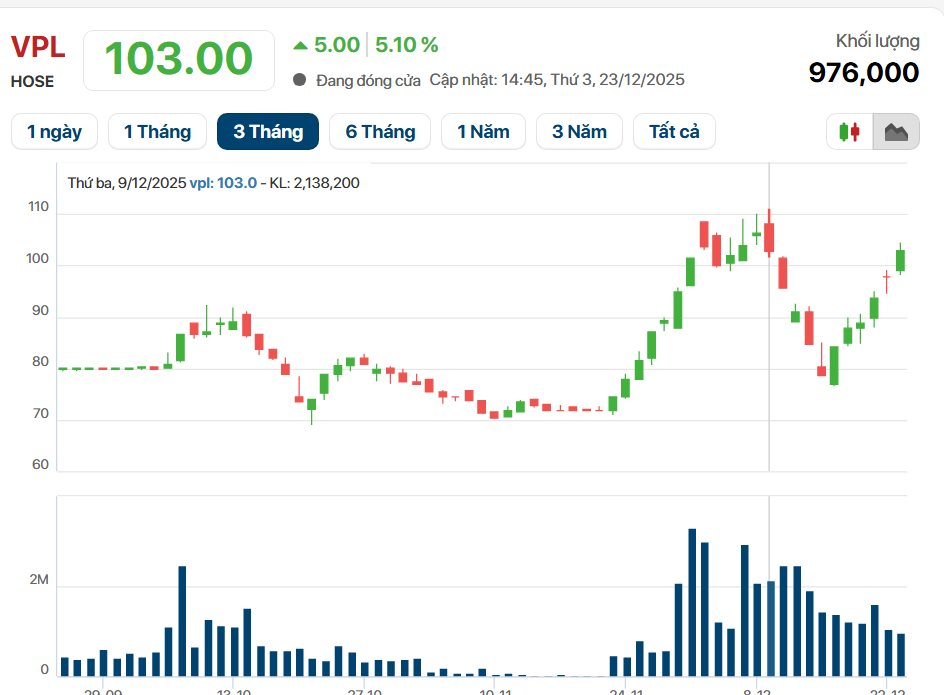Click the Khối lượng label
The image size is (944, 695).
click(877, 41)
